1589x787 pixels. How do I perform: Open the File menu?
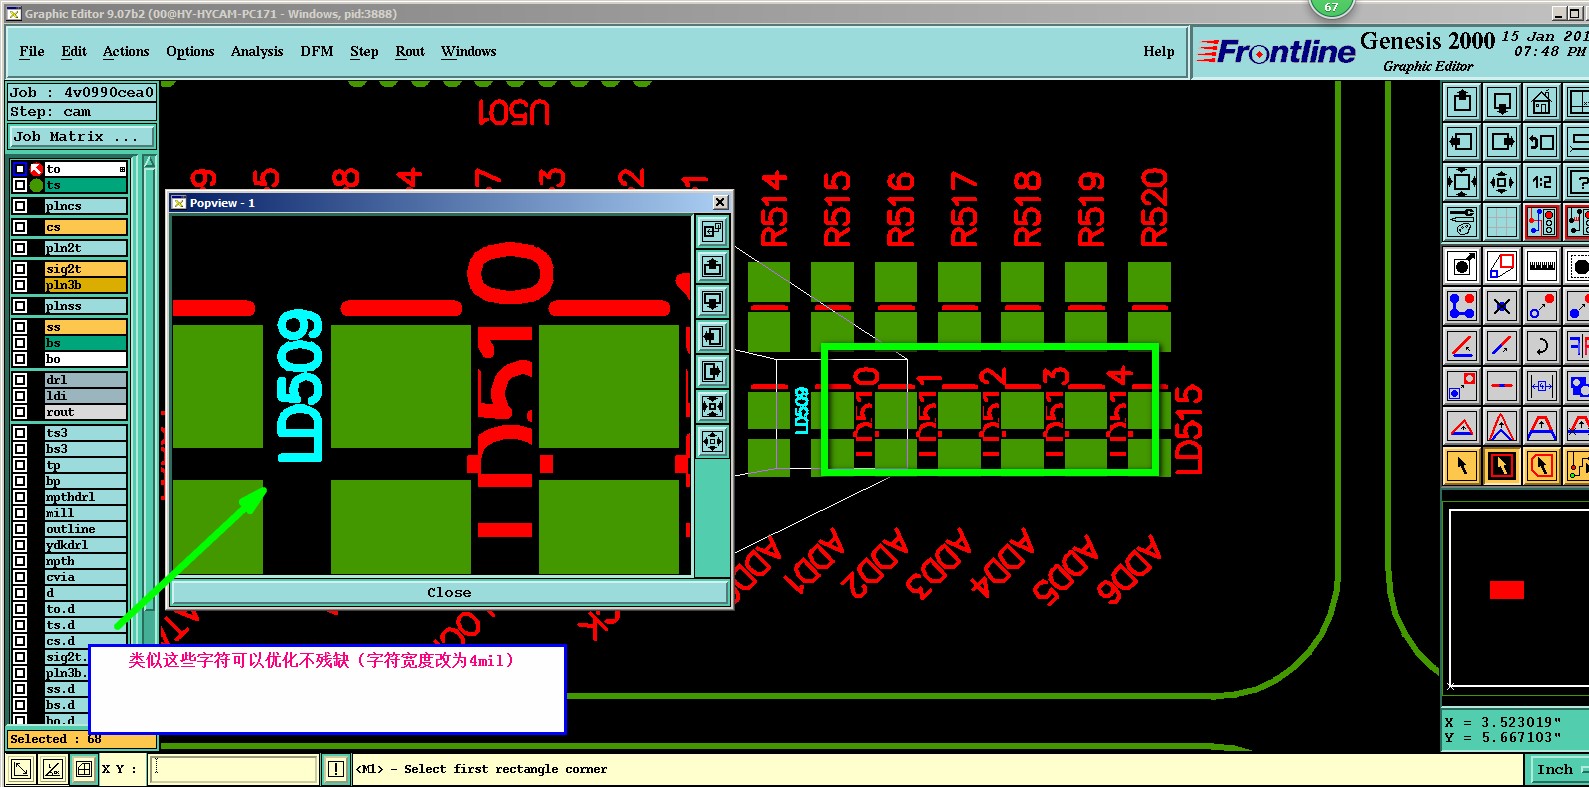32,51
